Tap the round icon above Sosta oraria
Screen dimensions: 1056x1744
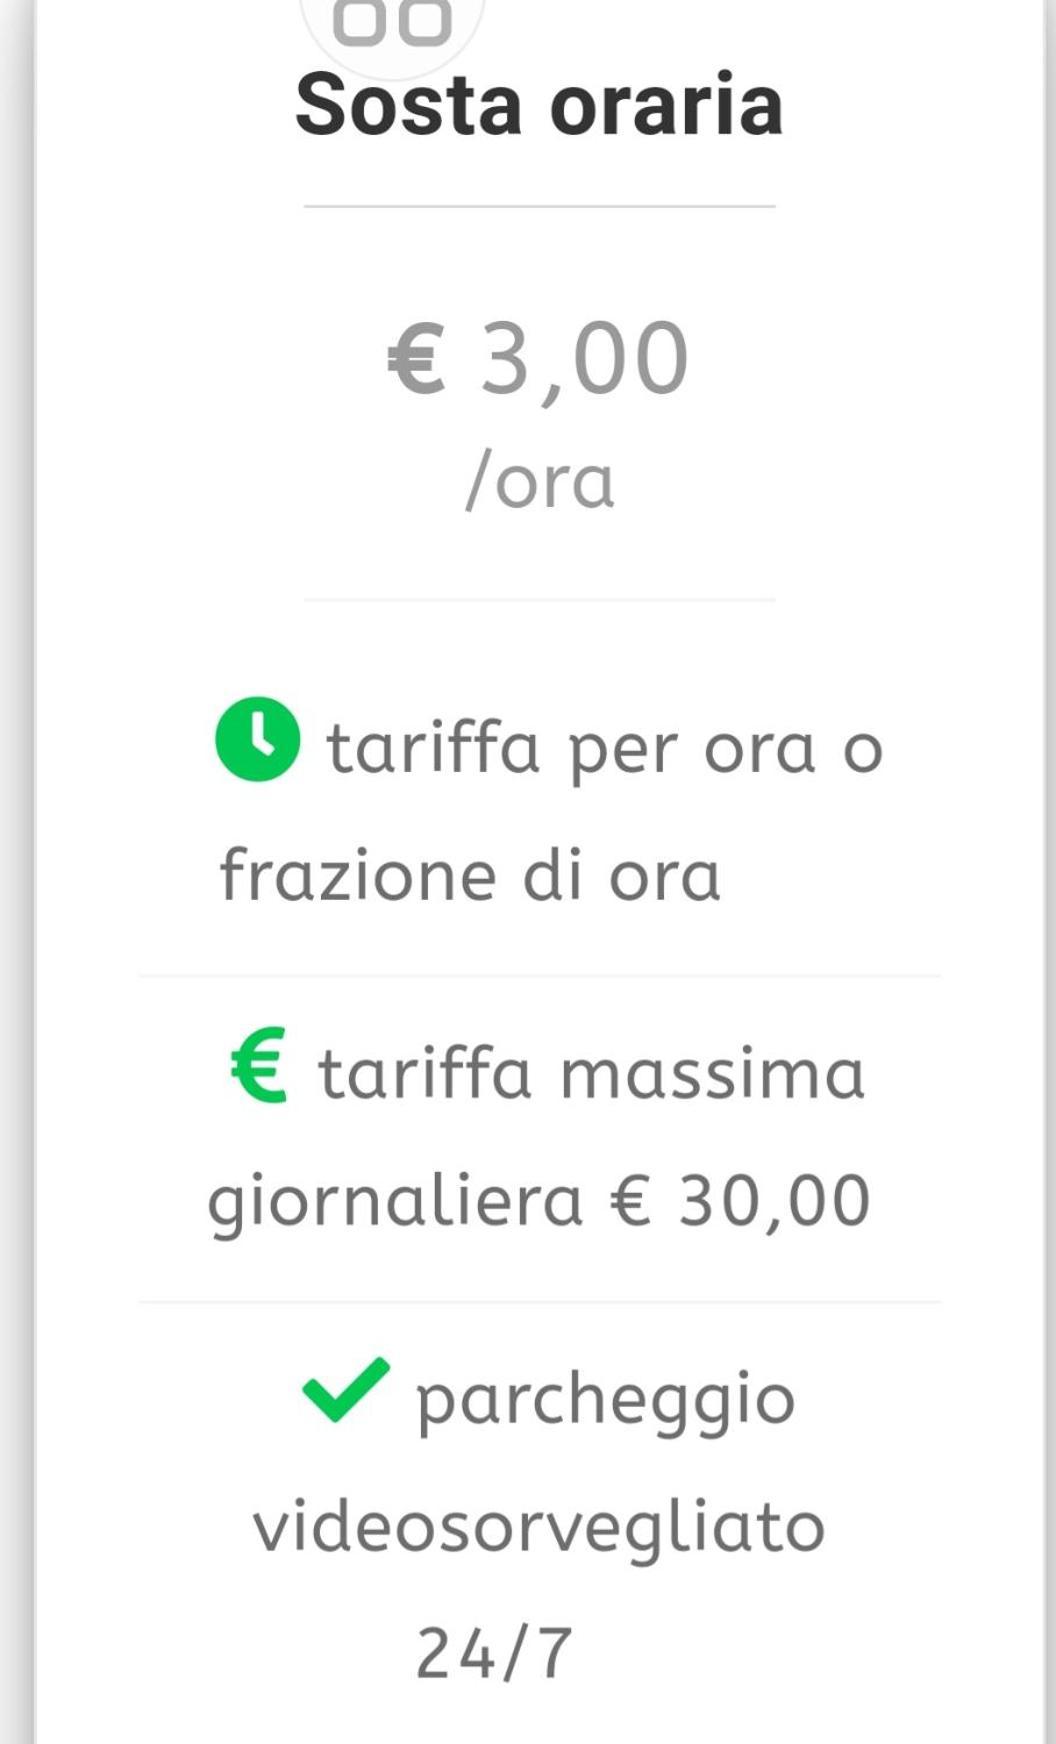tap(392, 25)
